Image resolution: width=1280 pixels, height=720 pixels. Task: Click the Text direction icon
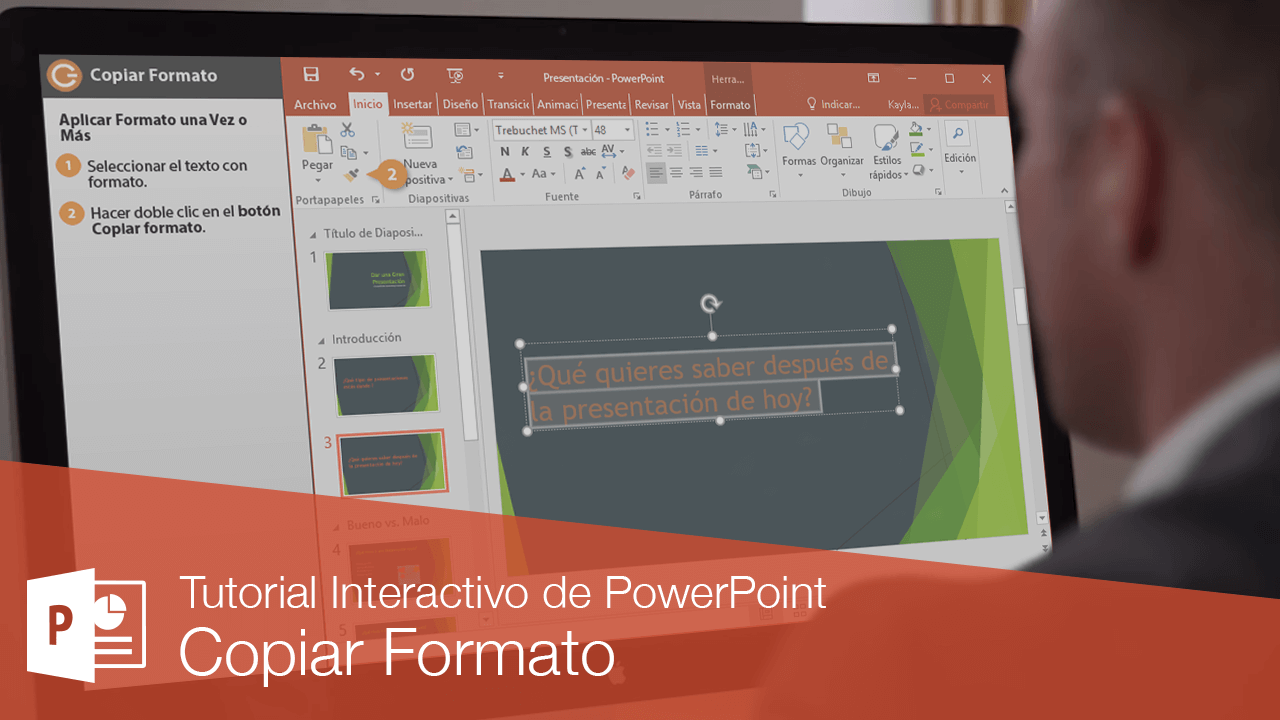click(752, 129)
